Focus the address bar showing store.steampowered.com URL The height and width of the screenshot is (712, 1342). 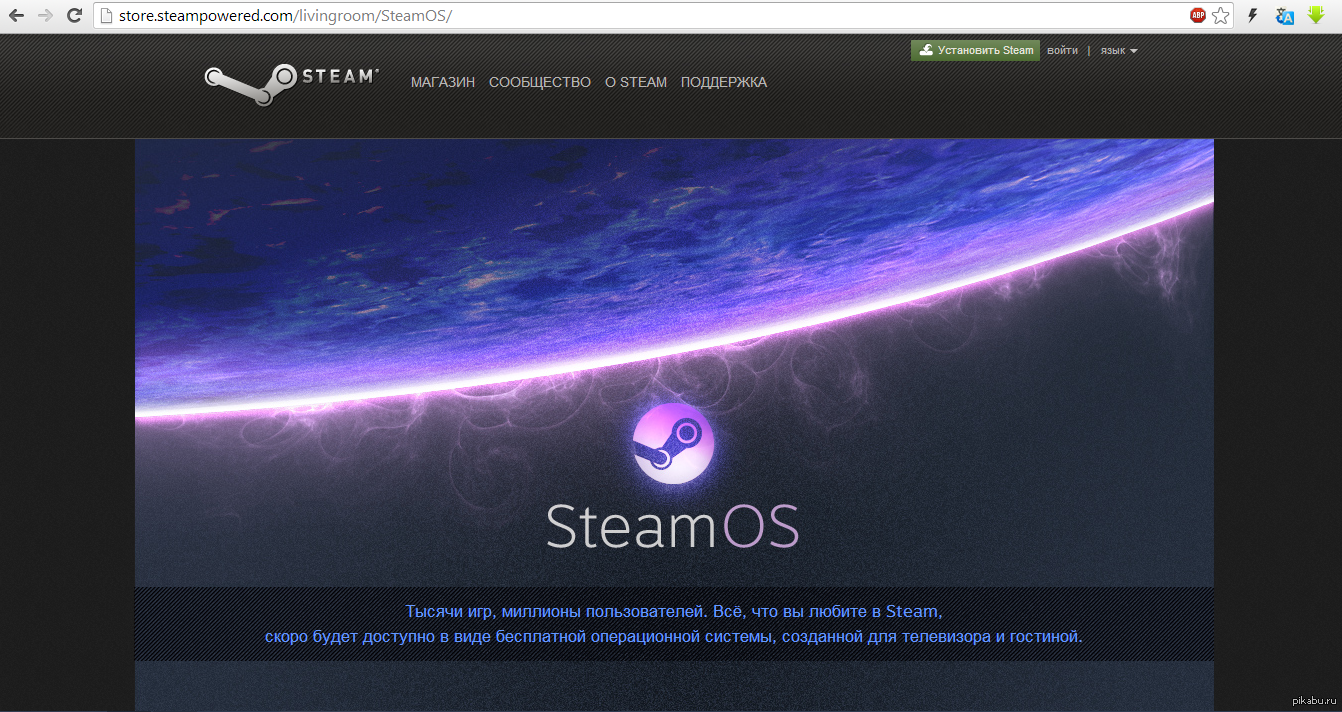(x=640, y=16)
